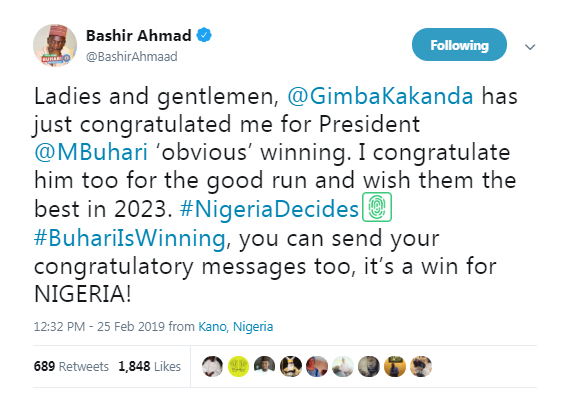Open the @BashirAhmaad handle
Image resolution: width=568 pixels, height=393 pixels.
coord(131,57)
